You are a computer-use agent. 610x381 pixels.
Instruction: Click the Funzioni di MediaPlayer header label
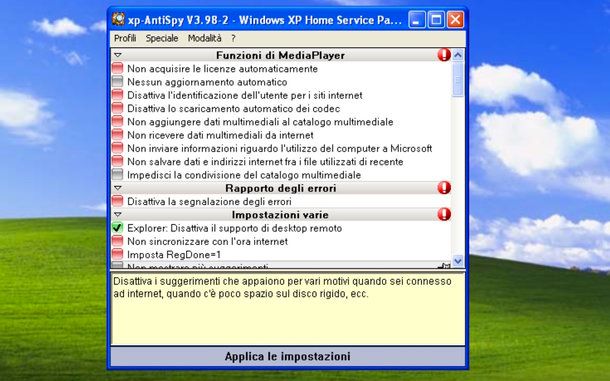pos(280,55)
